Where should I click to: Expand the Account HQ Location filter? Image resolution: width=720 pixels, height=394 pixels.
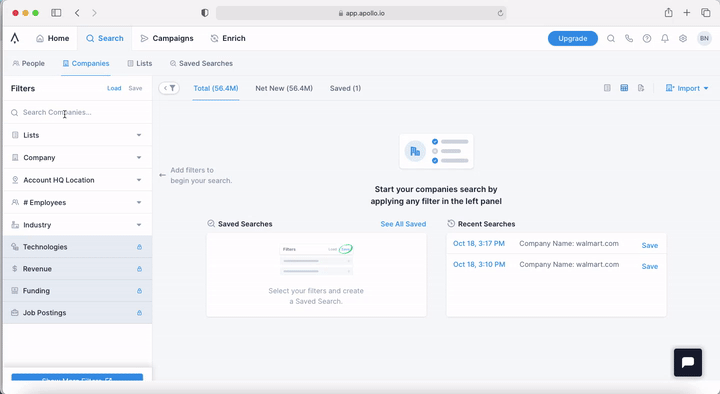click(x=77, y=180)
